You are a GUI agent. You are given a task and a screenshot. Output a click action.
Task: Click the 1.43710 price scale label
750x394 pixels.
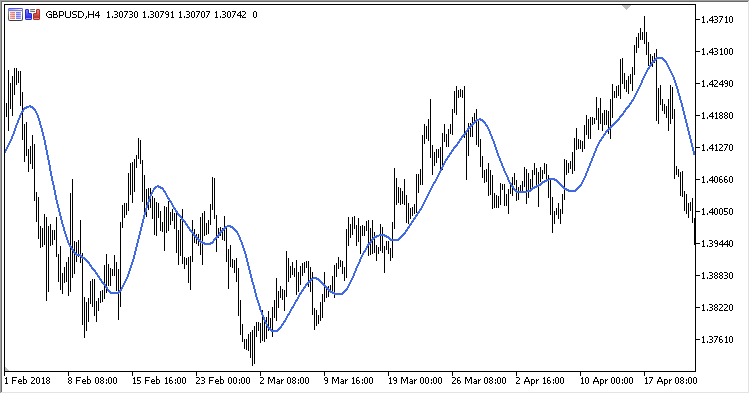click(x=717, y=20)
